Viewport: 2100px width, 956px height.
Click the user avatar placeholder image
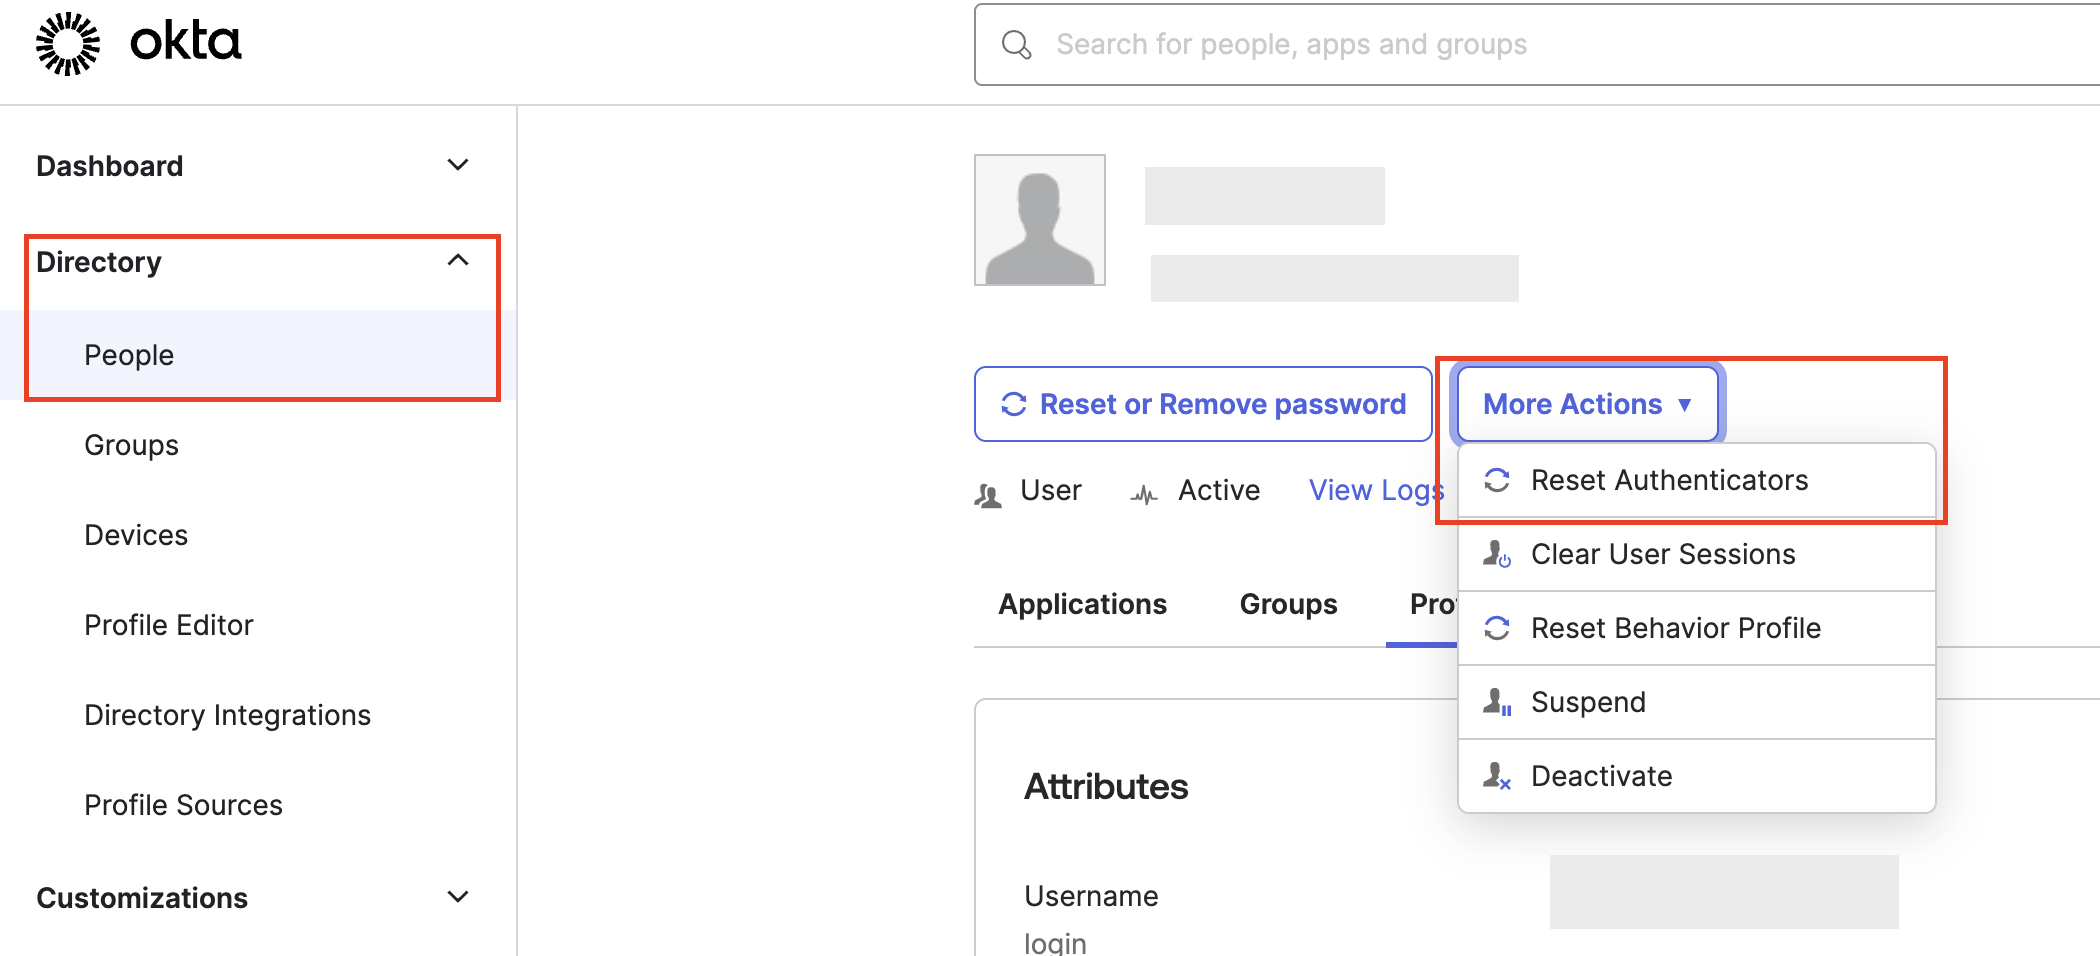[1040, 220]
